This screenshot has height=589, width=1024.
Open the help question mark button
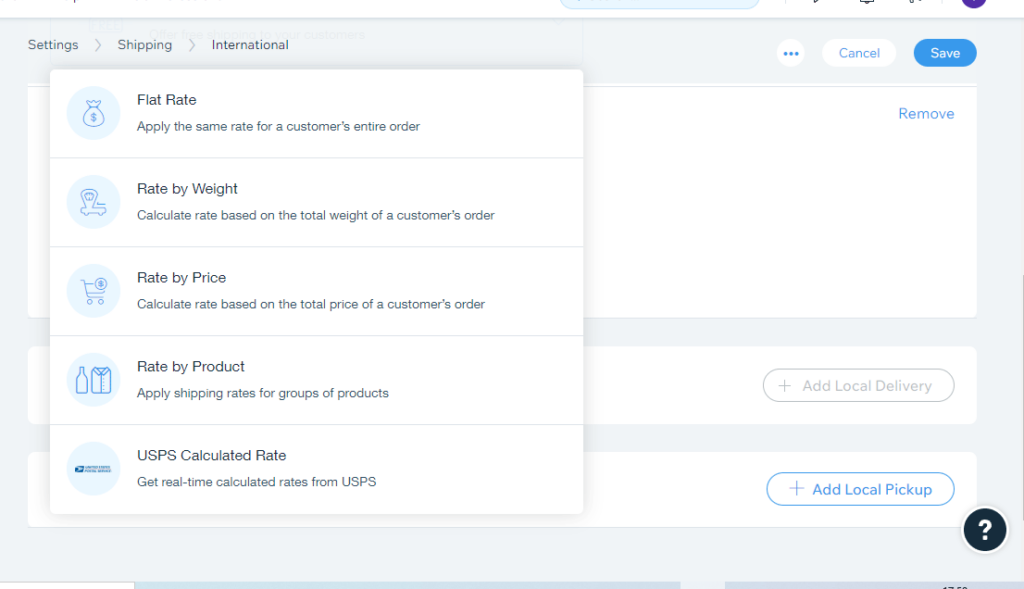(x=984, y=530)
